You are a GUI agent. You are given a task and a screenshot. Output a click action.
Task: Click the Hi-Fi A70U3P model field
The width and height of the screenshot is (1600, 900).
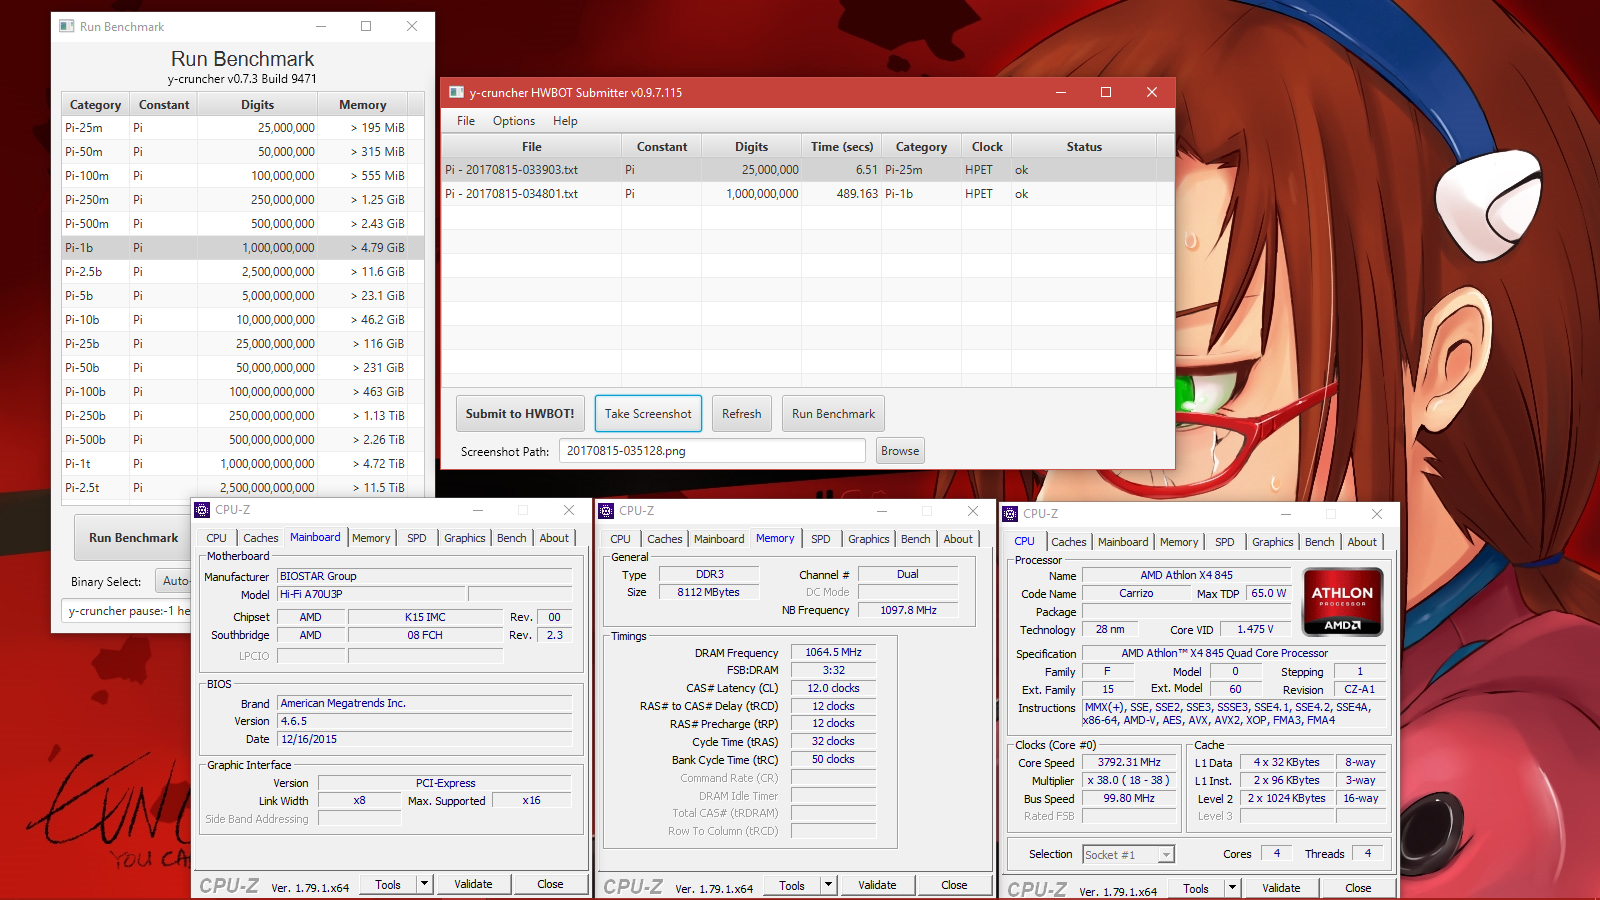371,594
